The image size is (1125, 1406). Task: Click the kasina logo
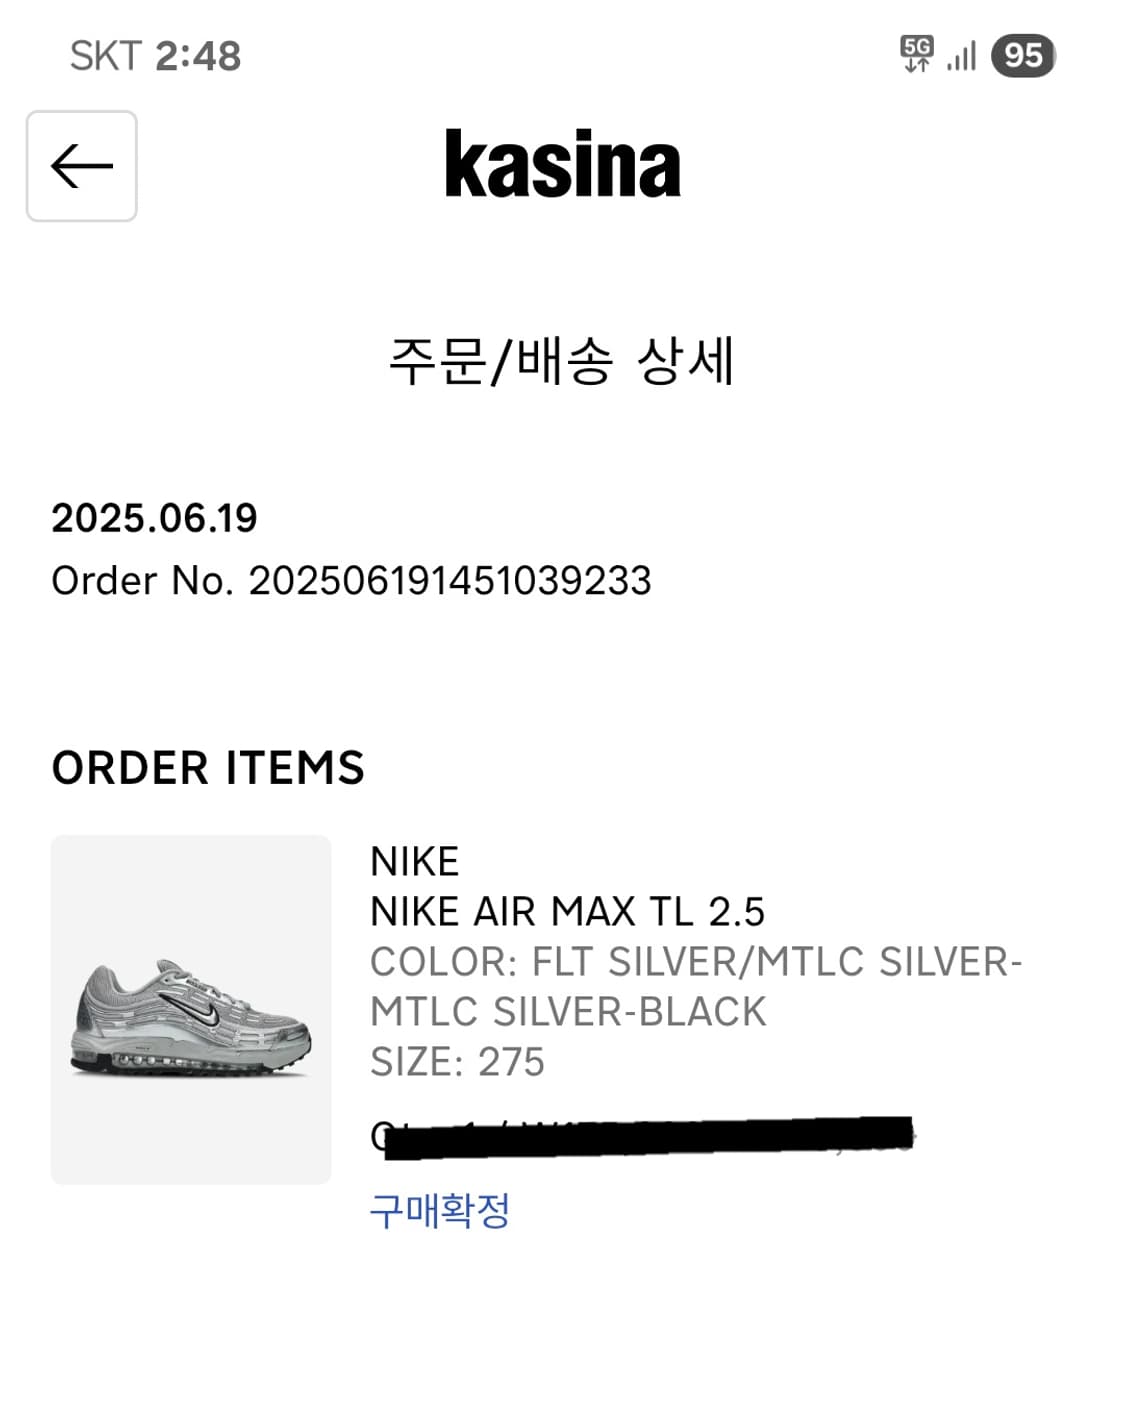(562, 164)
